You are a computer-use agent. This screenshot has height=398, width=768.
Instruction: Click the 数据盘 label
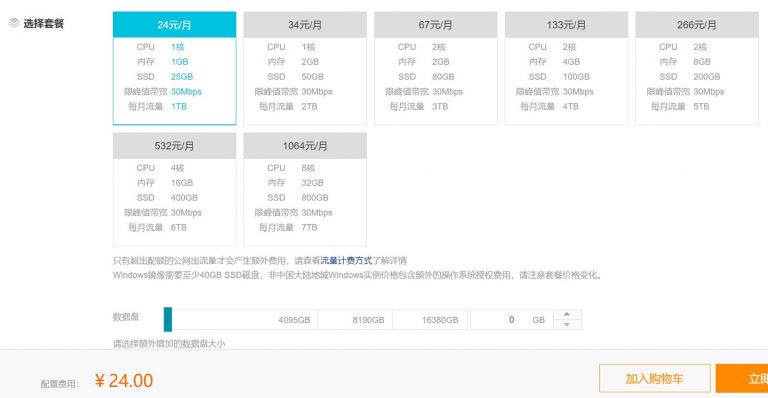[125, 317]
